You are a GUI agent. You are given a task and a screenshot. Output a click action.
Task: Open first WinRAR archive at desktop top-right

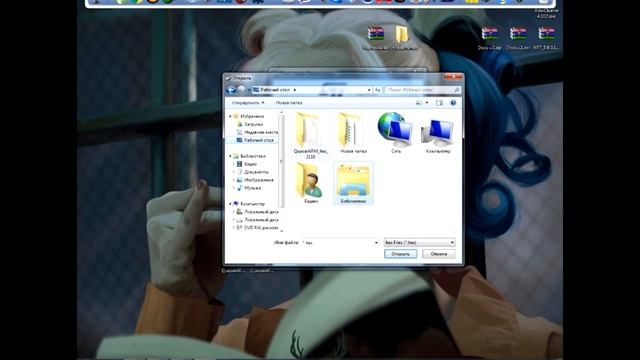pos(490,35)
